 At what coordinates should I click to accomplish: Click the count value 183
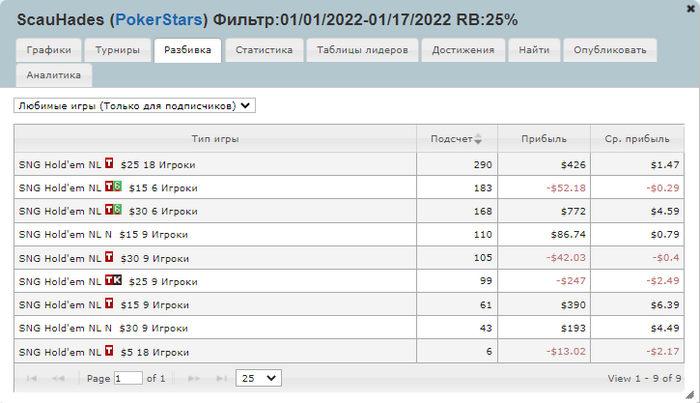point(483,188)
